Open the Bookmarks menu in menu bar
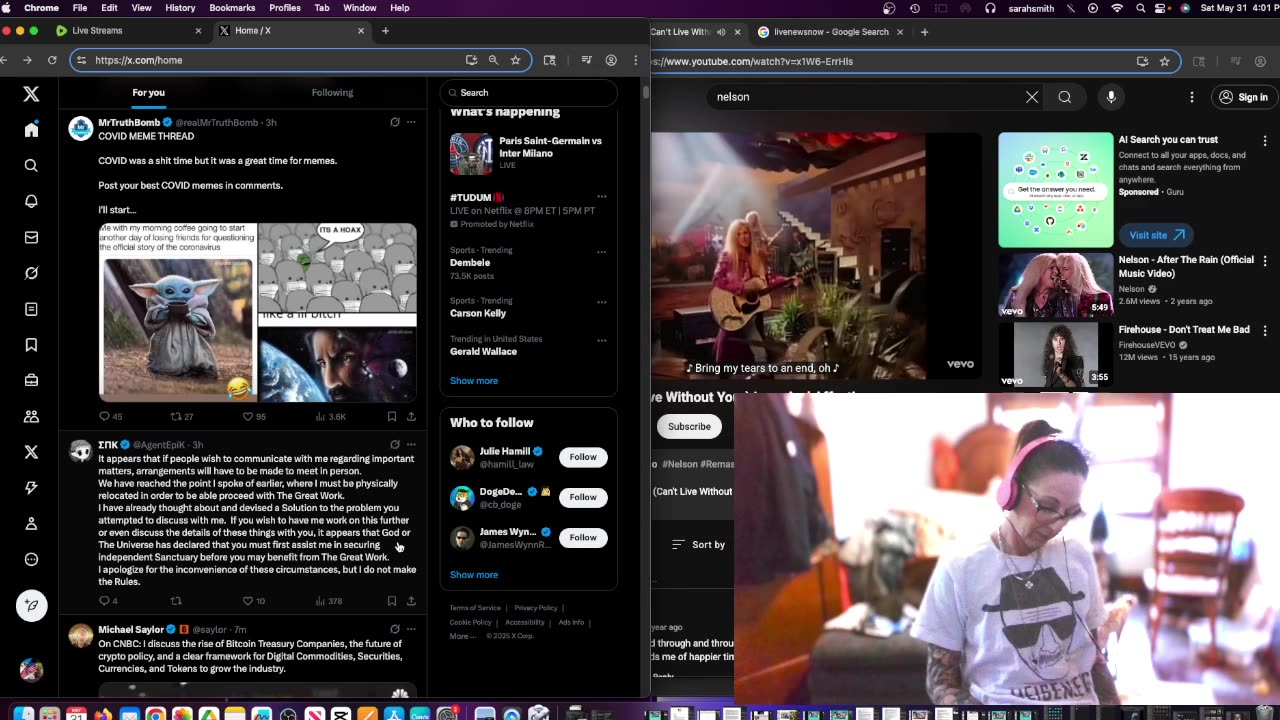1280x720 pixels. click(232, 8)
